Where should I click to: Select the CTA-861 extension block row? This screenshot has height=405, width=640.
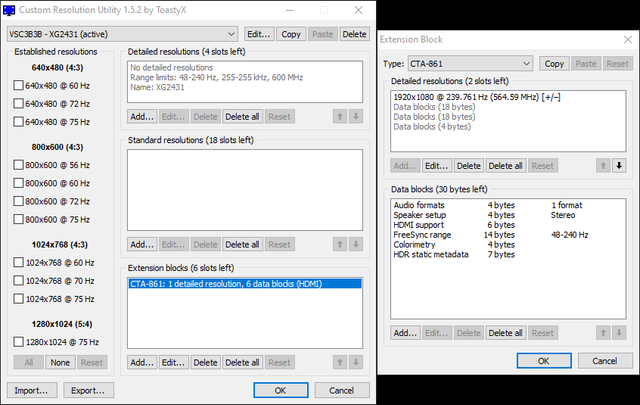[x=245, y=284]
